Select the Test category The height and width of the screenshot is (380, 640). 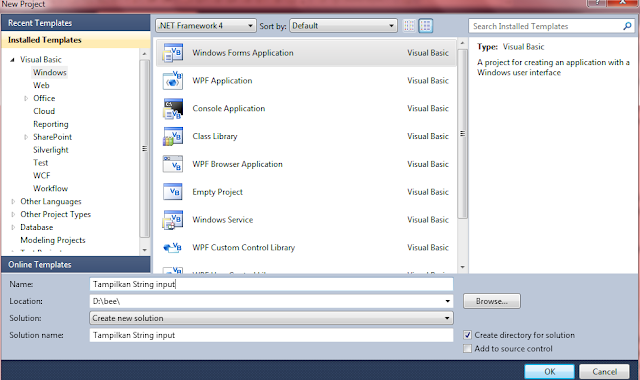40,163
